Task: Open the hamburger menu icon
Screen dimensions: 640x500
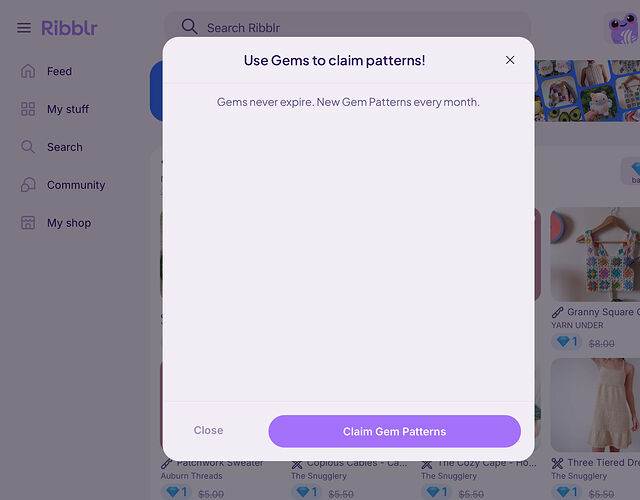Action: click(24, 28)
